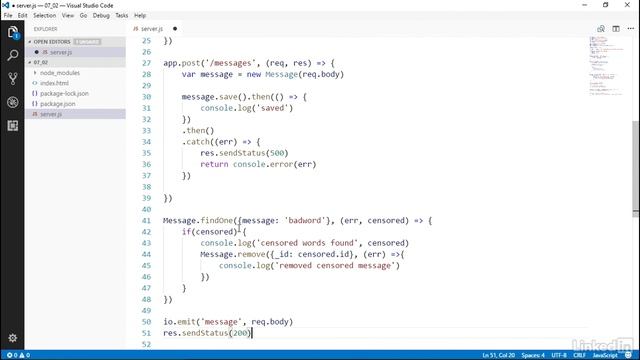The image size is (640, 360).
Task: Click on 'removed censored message' string
Action: coord(335,266)
